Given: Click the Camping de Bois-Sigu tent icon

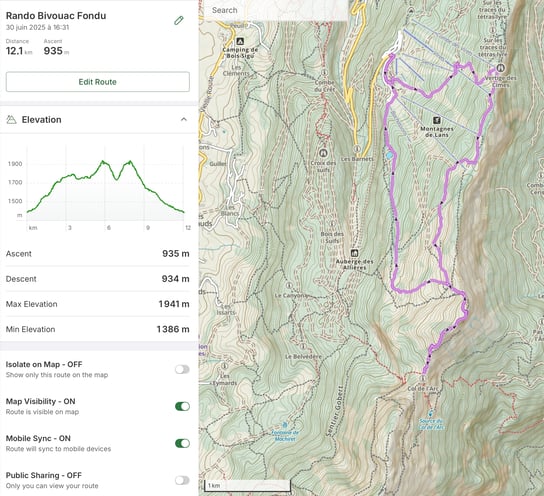Looking at the screenshot, I should point(239,42).
